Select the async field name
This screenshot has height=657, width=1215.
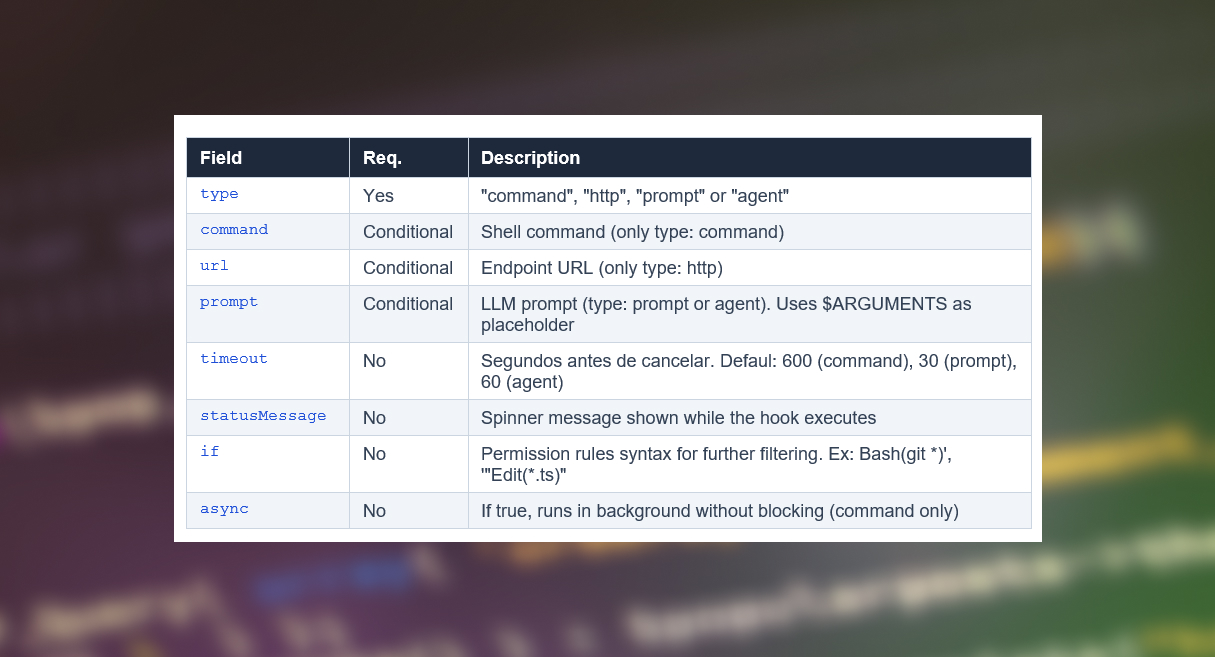pos(224,509)
